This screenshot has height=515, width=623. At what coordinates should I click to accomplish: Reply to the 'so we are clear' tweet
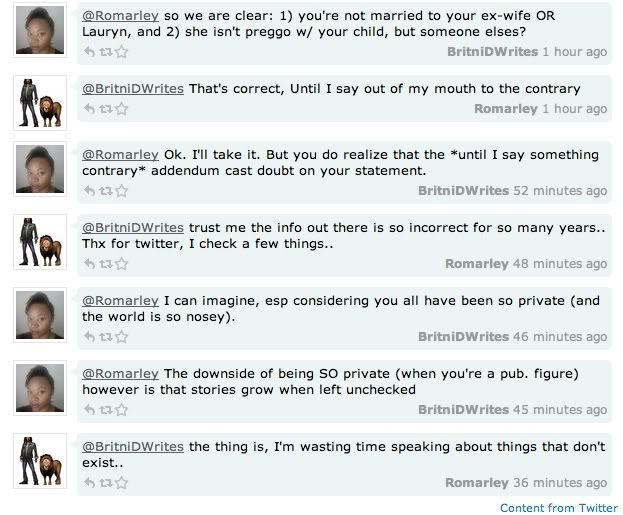(90, 52)
